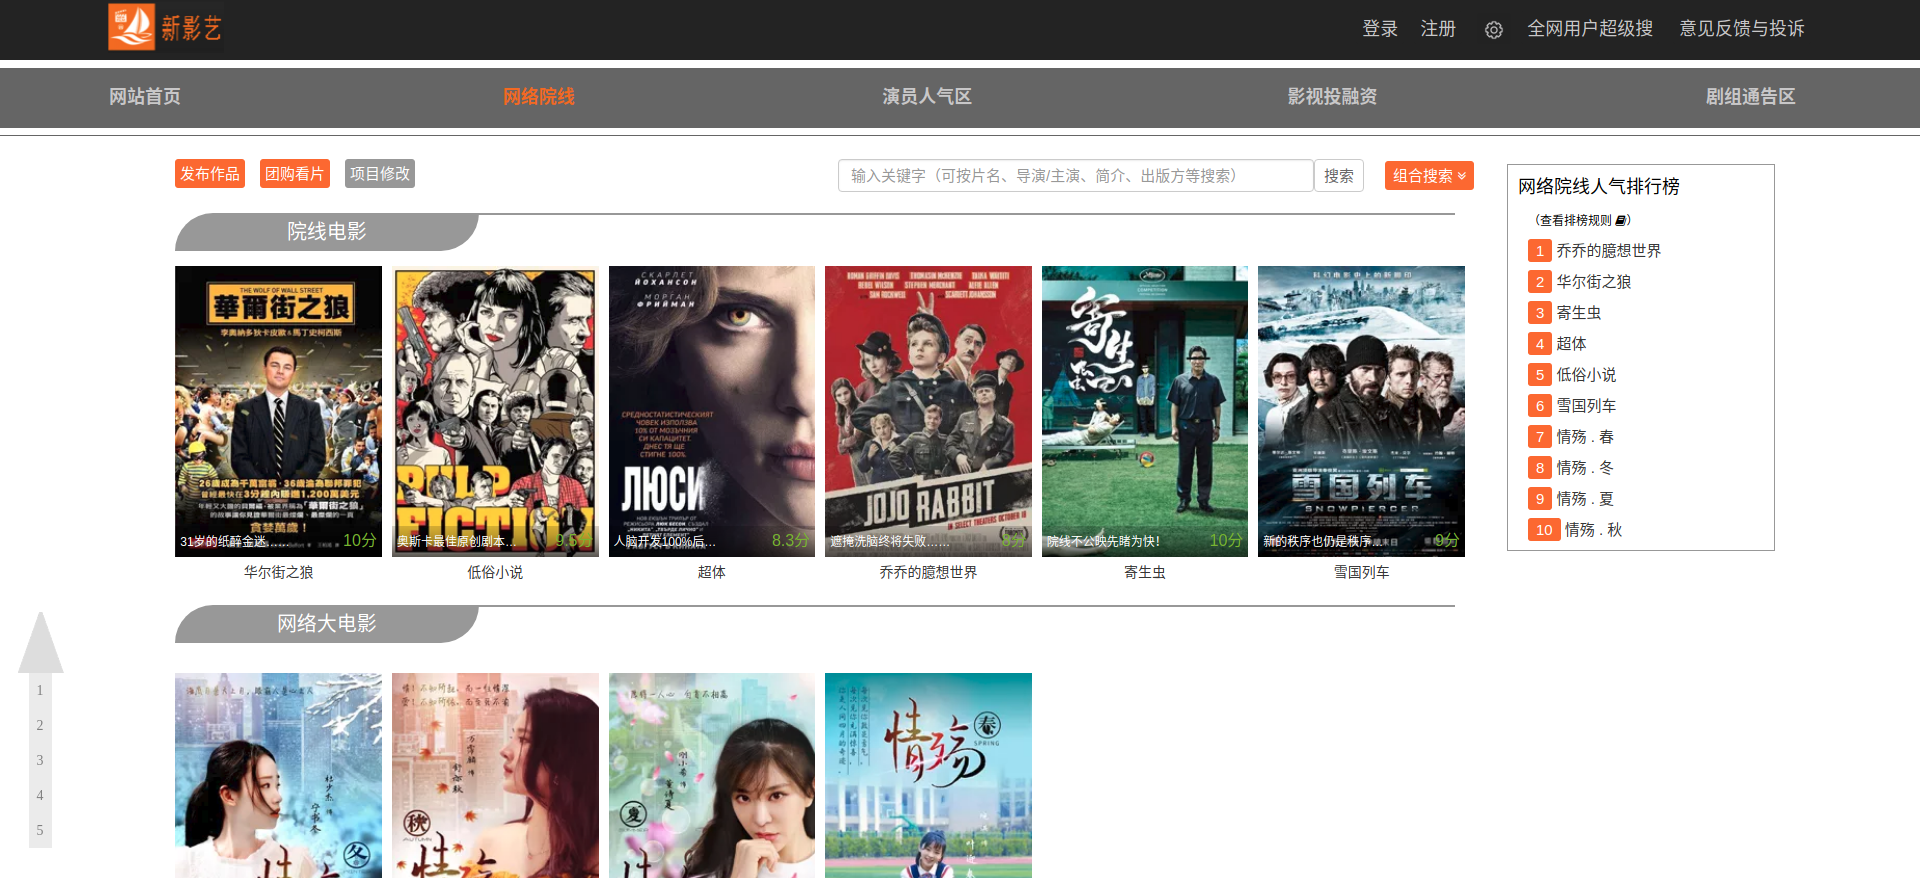This screenshot has width=1920, height=878.
Task: Open the 网络院线 navigation tab
Action: (538, 97)
